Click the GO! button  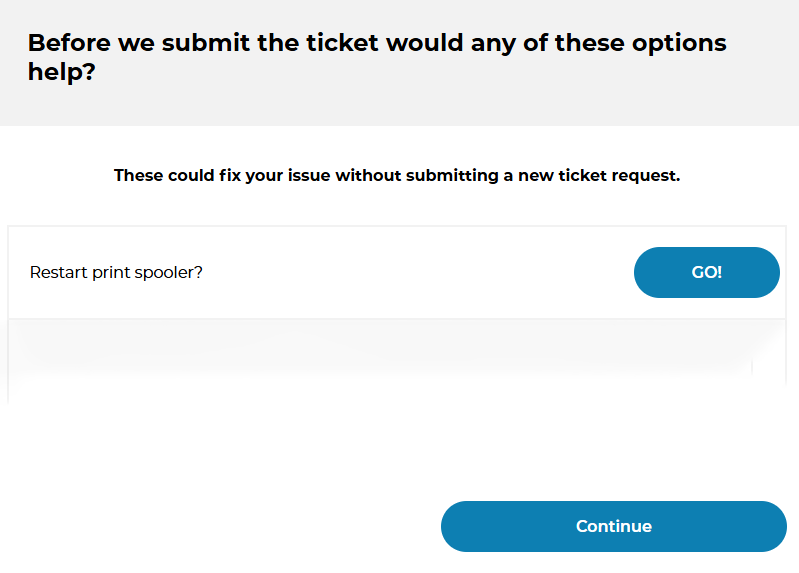click(x=706, y=272)
